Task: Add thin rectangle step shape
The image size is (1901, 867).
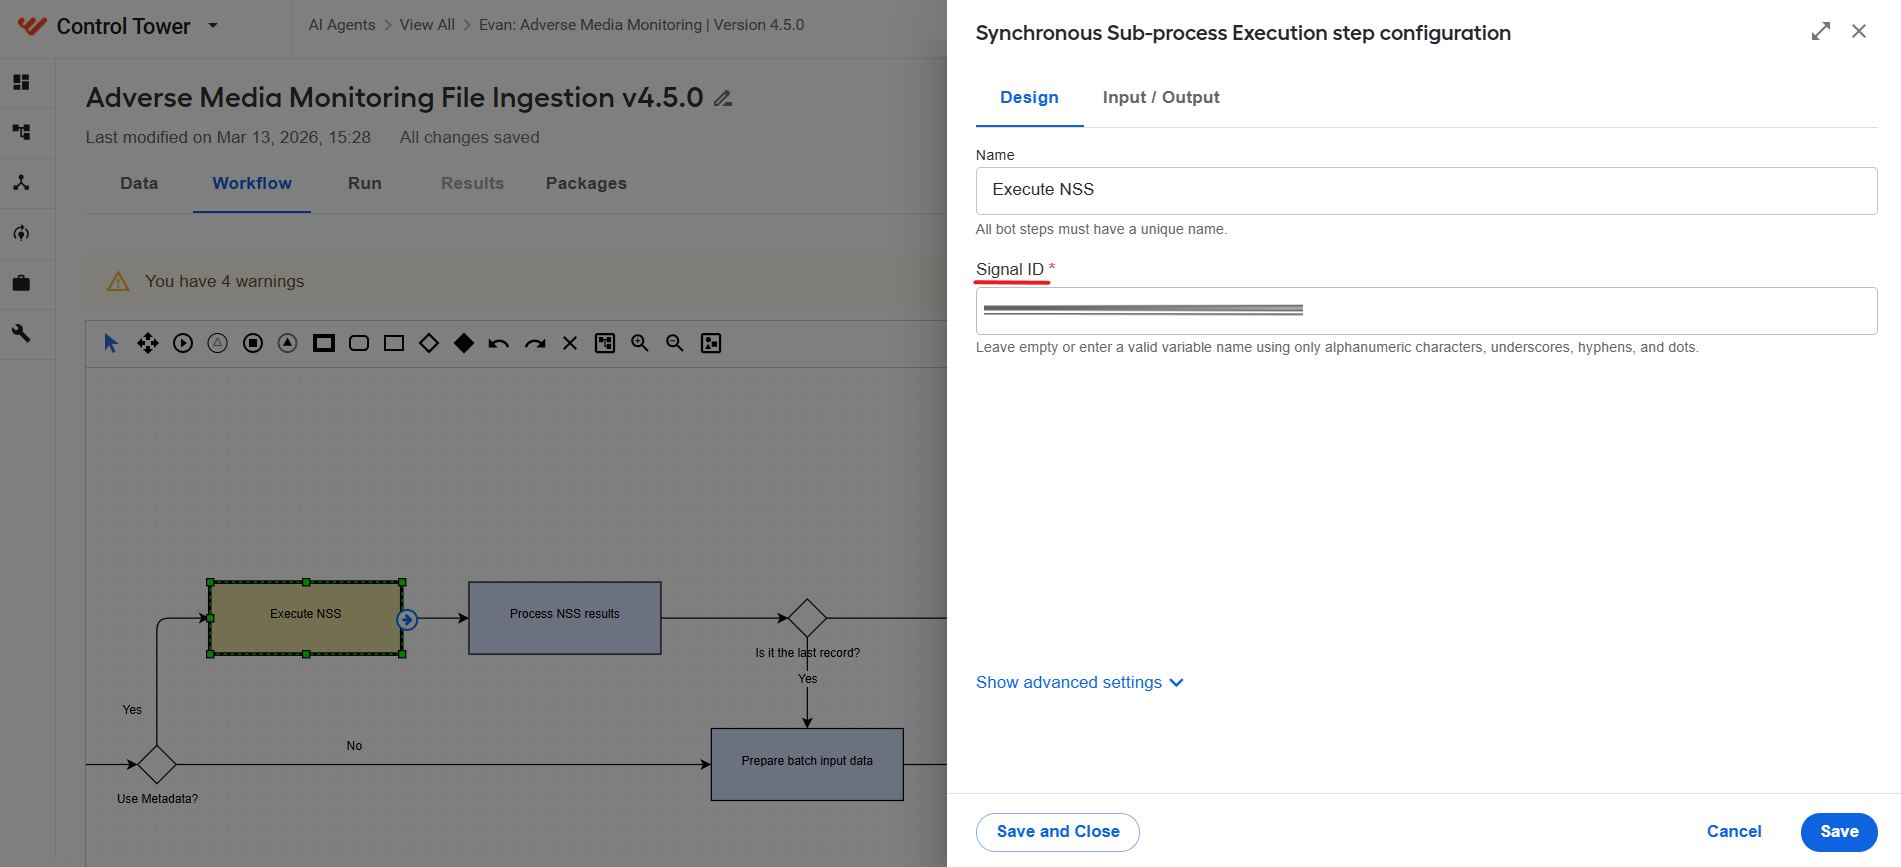Action: [x=394, y=343]
